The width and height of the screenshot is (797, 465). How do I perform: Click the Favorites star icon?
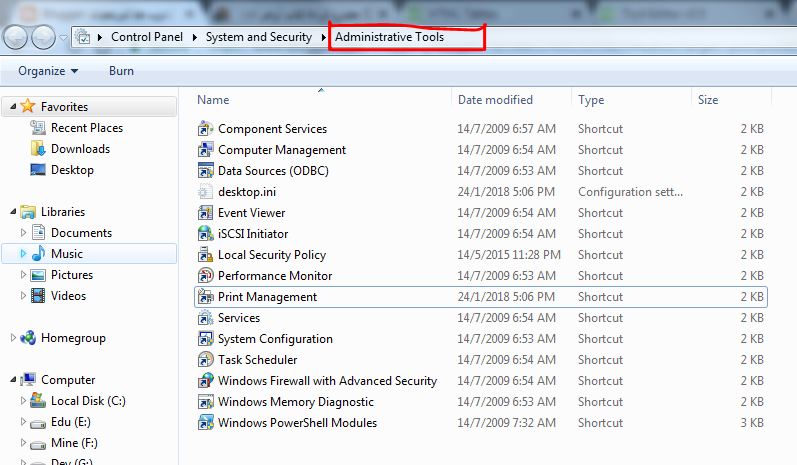tap(27, 106)
